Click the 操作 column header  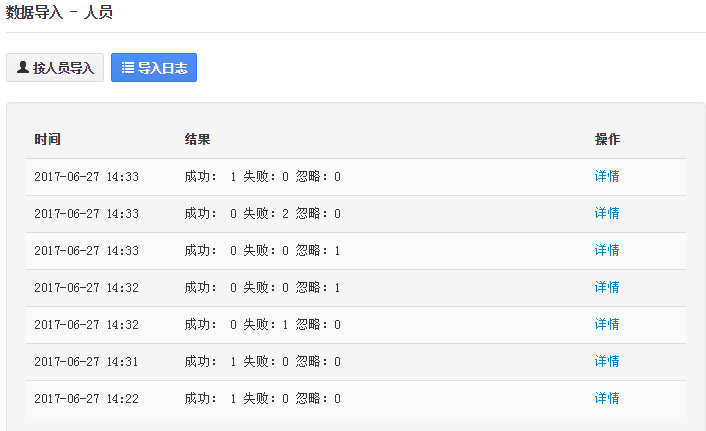[607, 140]
